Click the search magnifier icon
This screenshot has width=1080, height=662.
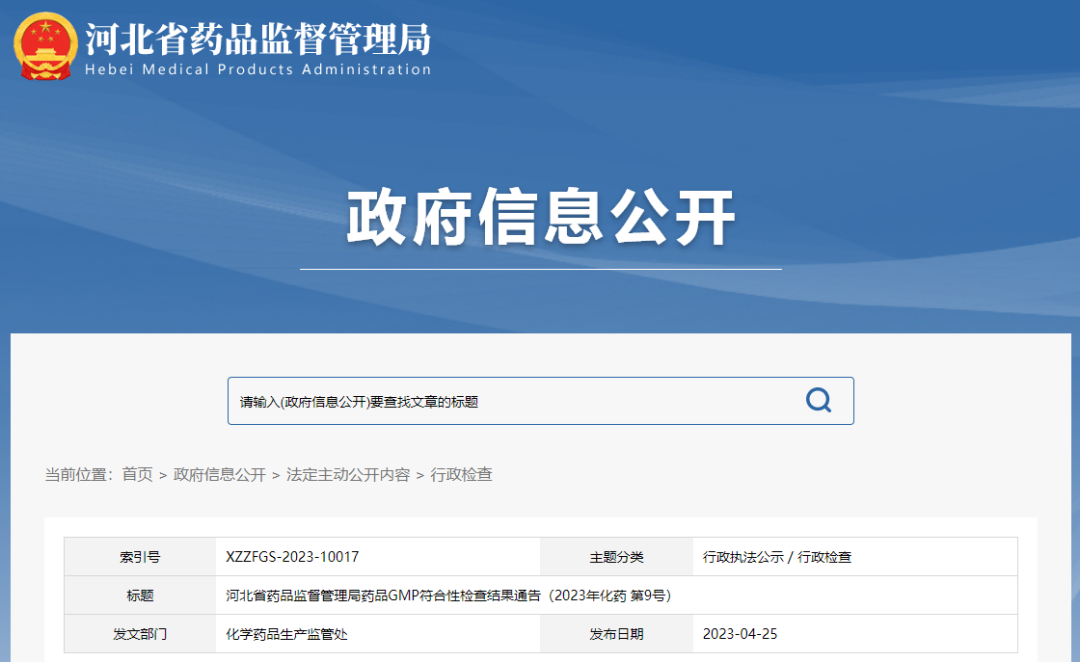click(x=818, y=401)
